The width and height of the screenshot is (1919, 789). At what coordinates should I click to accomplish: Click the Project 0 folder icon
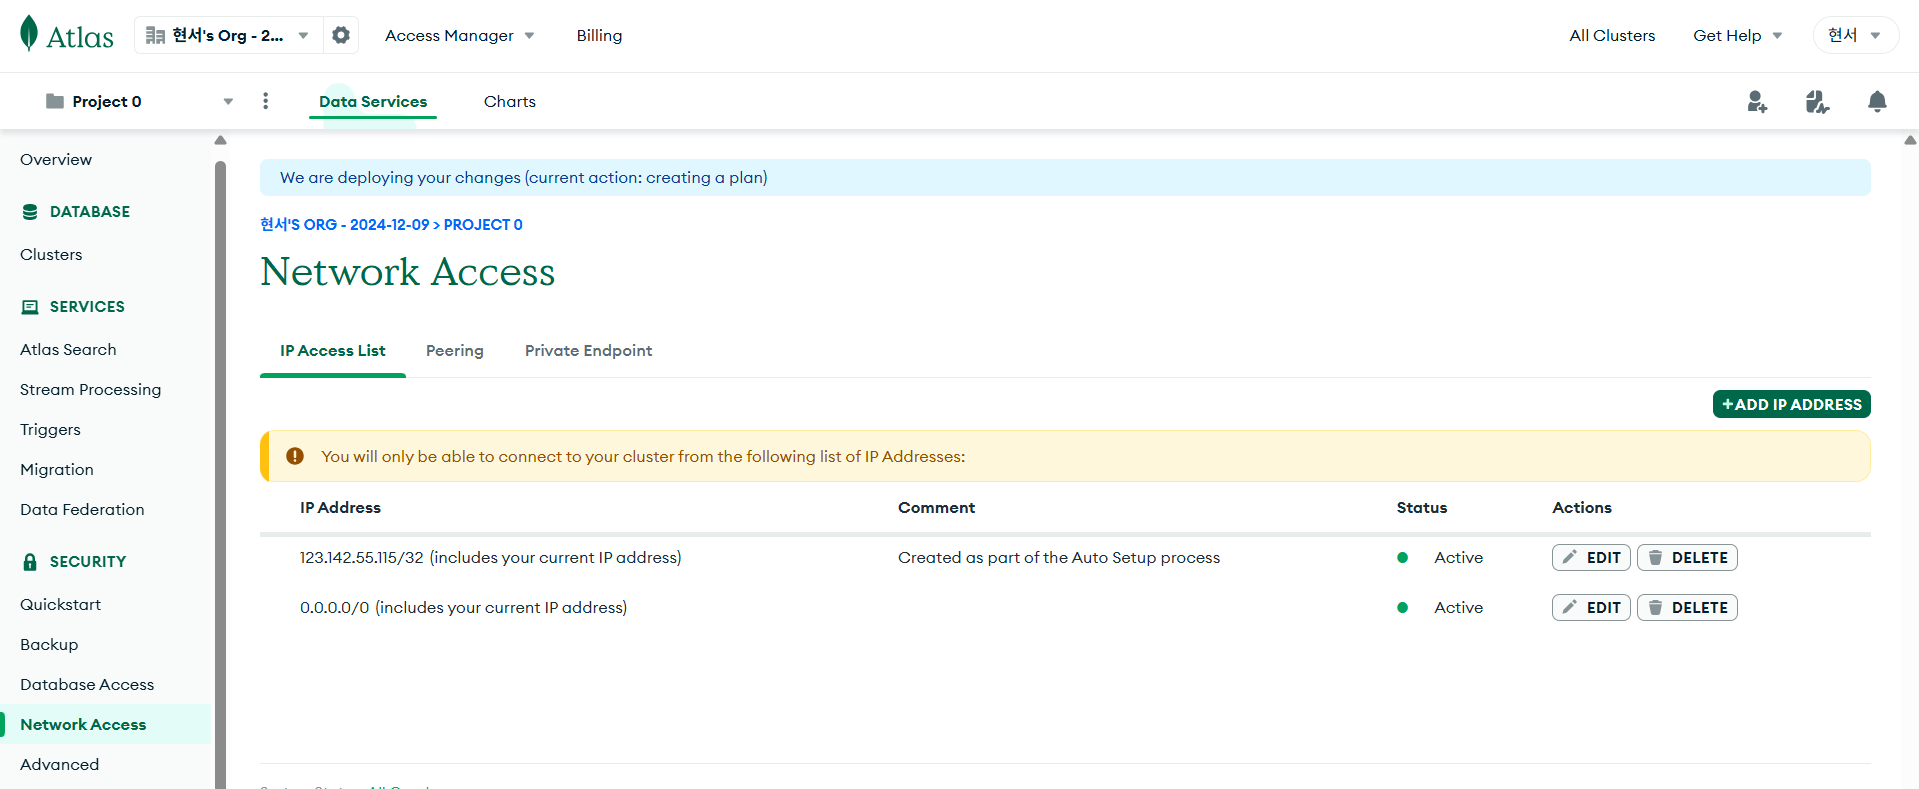[55, 101]
